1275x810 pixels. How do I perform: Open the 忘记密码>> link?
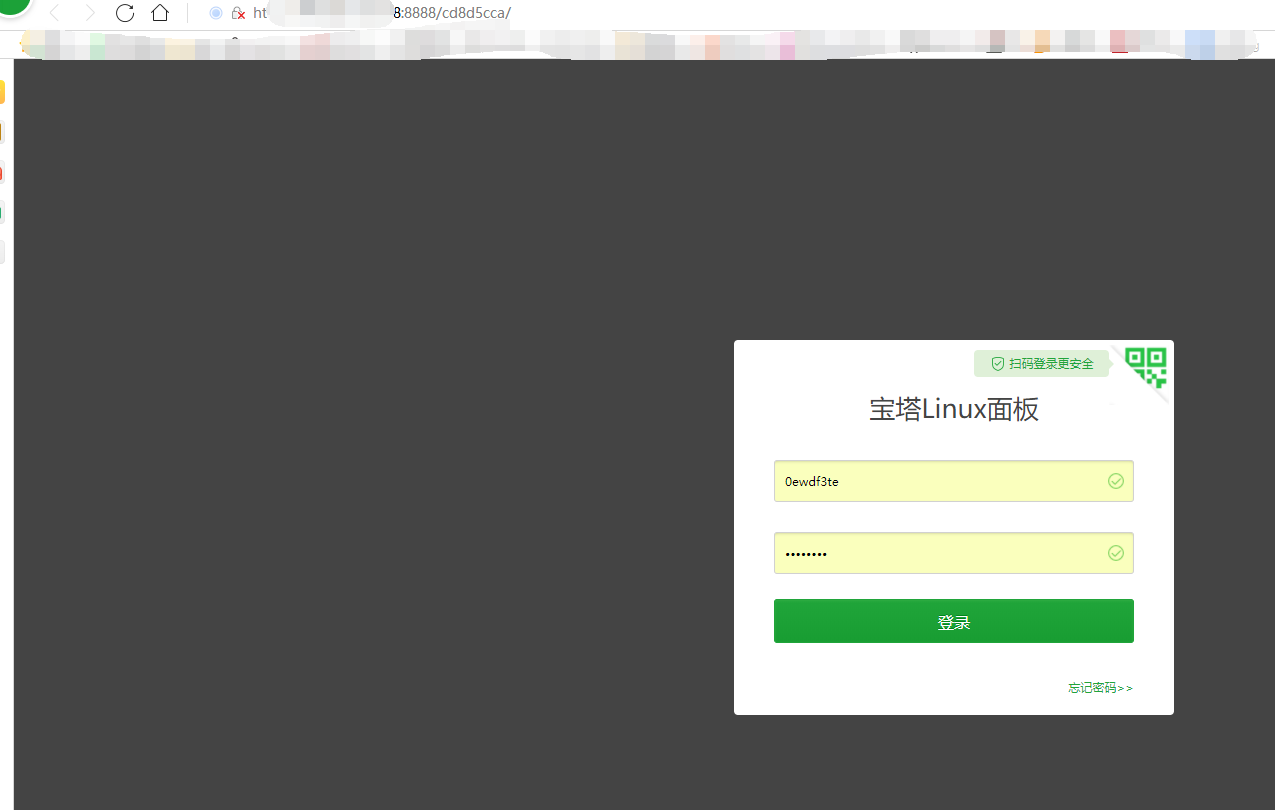click(x=1100, y=688)
